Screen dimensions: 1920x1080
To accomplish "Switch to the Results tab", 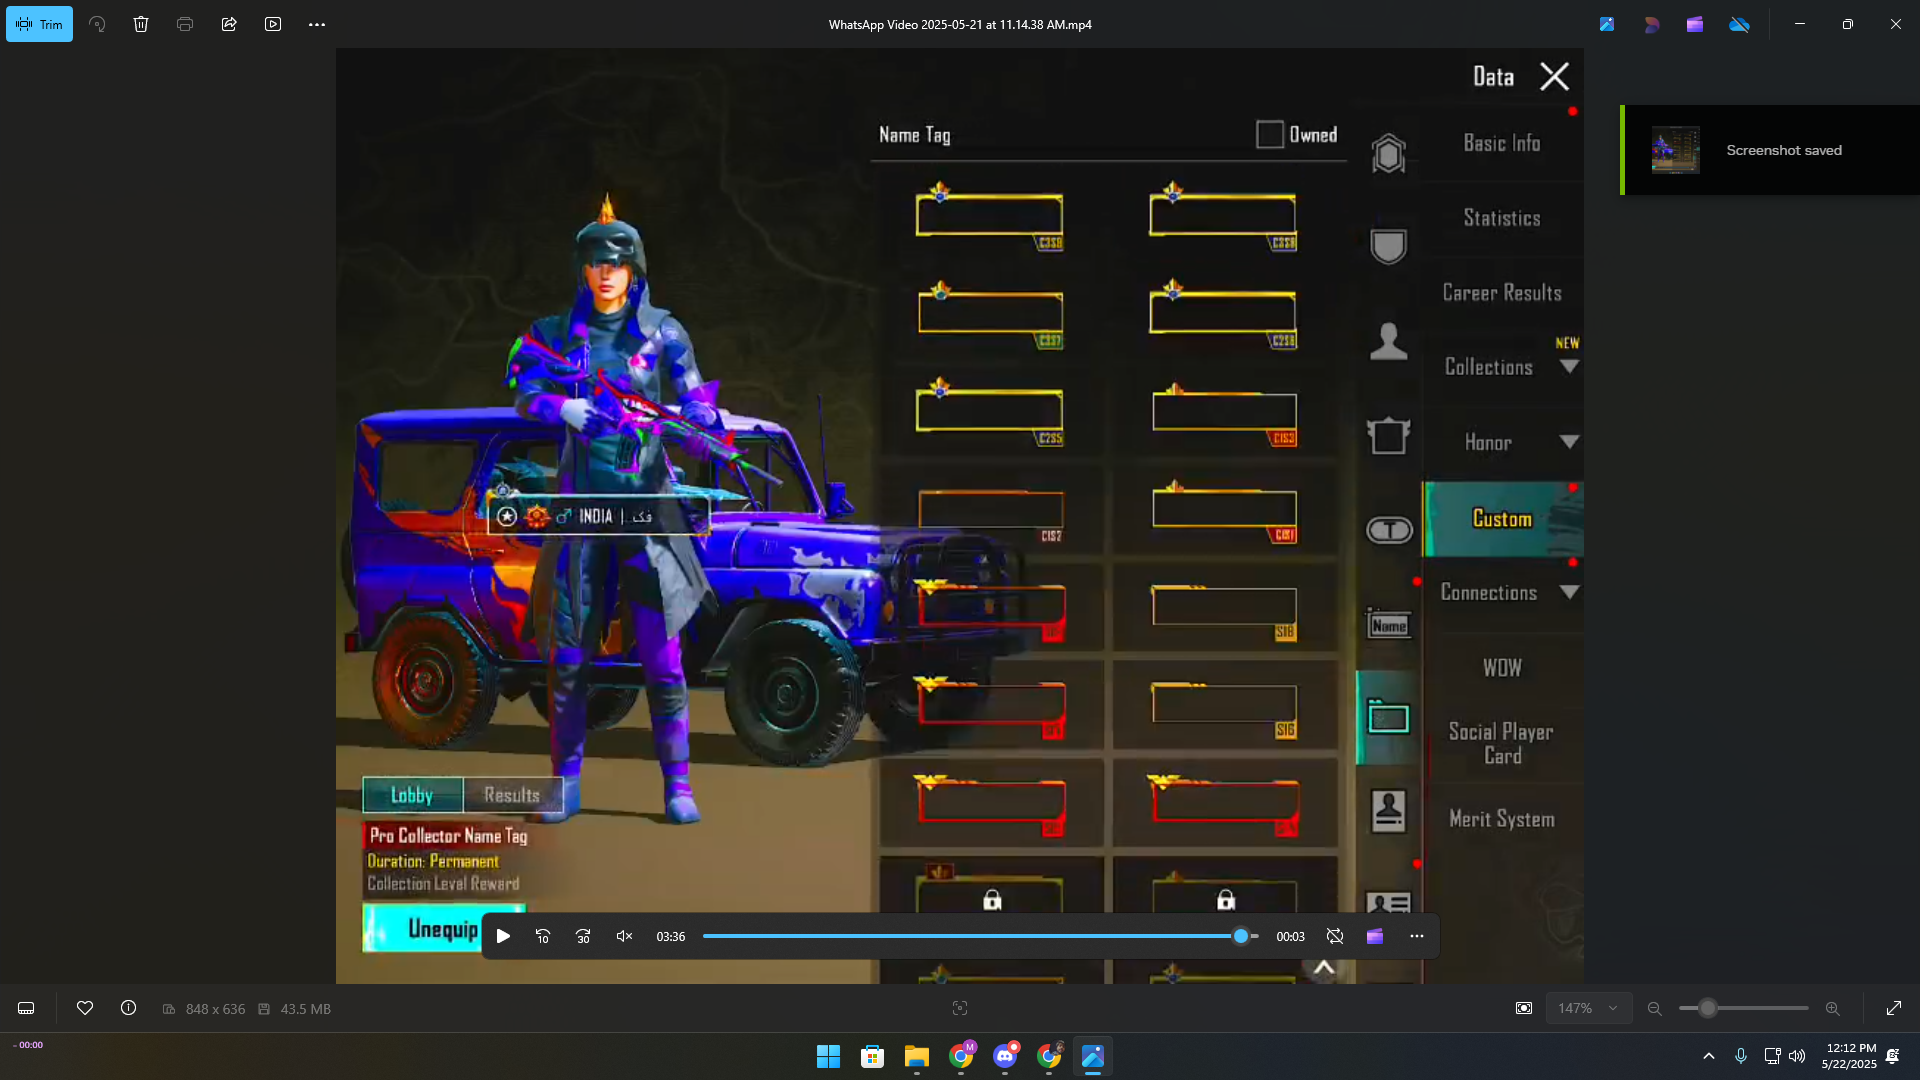I will point(512,796).
